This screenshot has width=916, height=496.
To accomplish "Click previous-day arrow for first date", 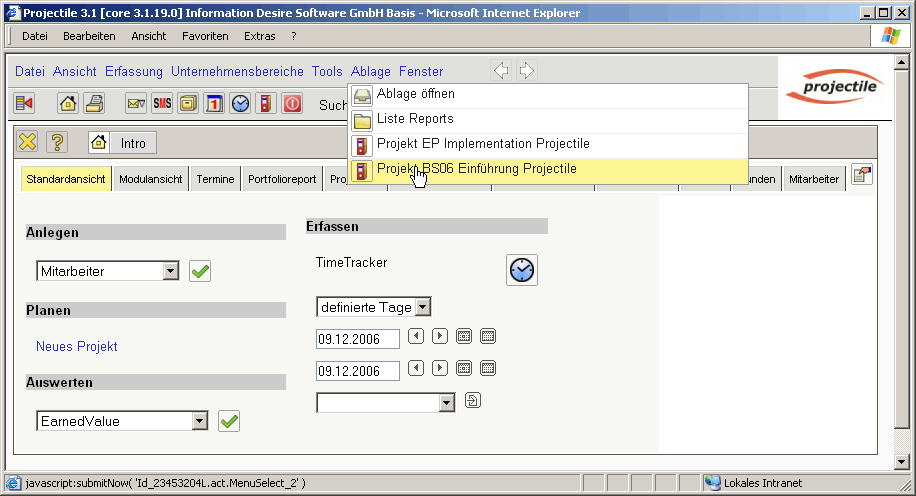I will click(x=416, y=336).
